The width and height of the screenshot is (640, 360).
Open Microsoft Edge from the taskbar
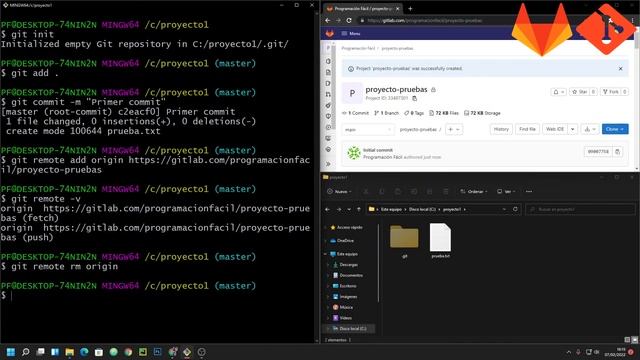pyautogui.click(x=84, y=352)
